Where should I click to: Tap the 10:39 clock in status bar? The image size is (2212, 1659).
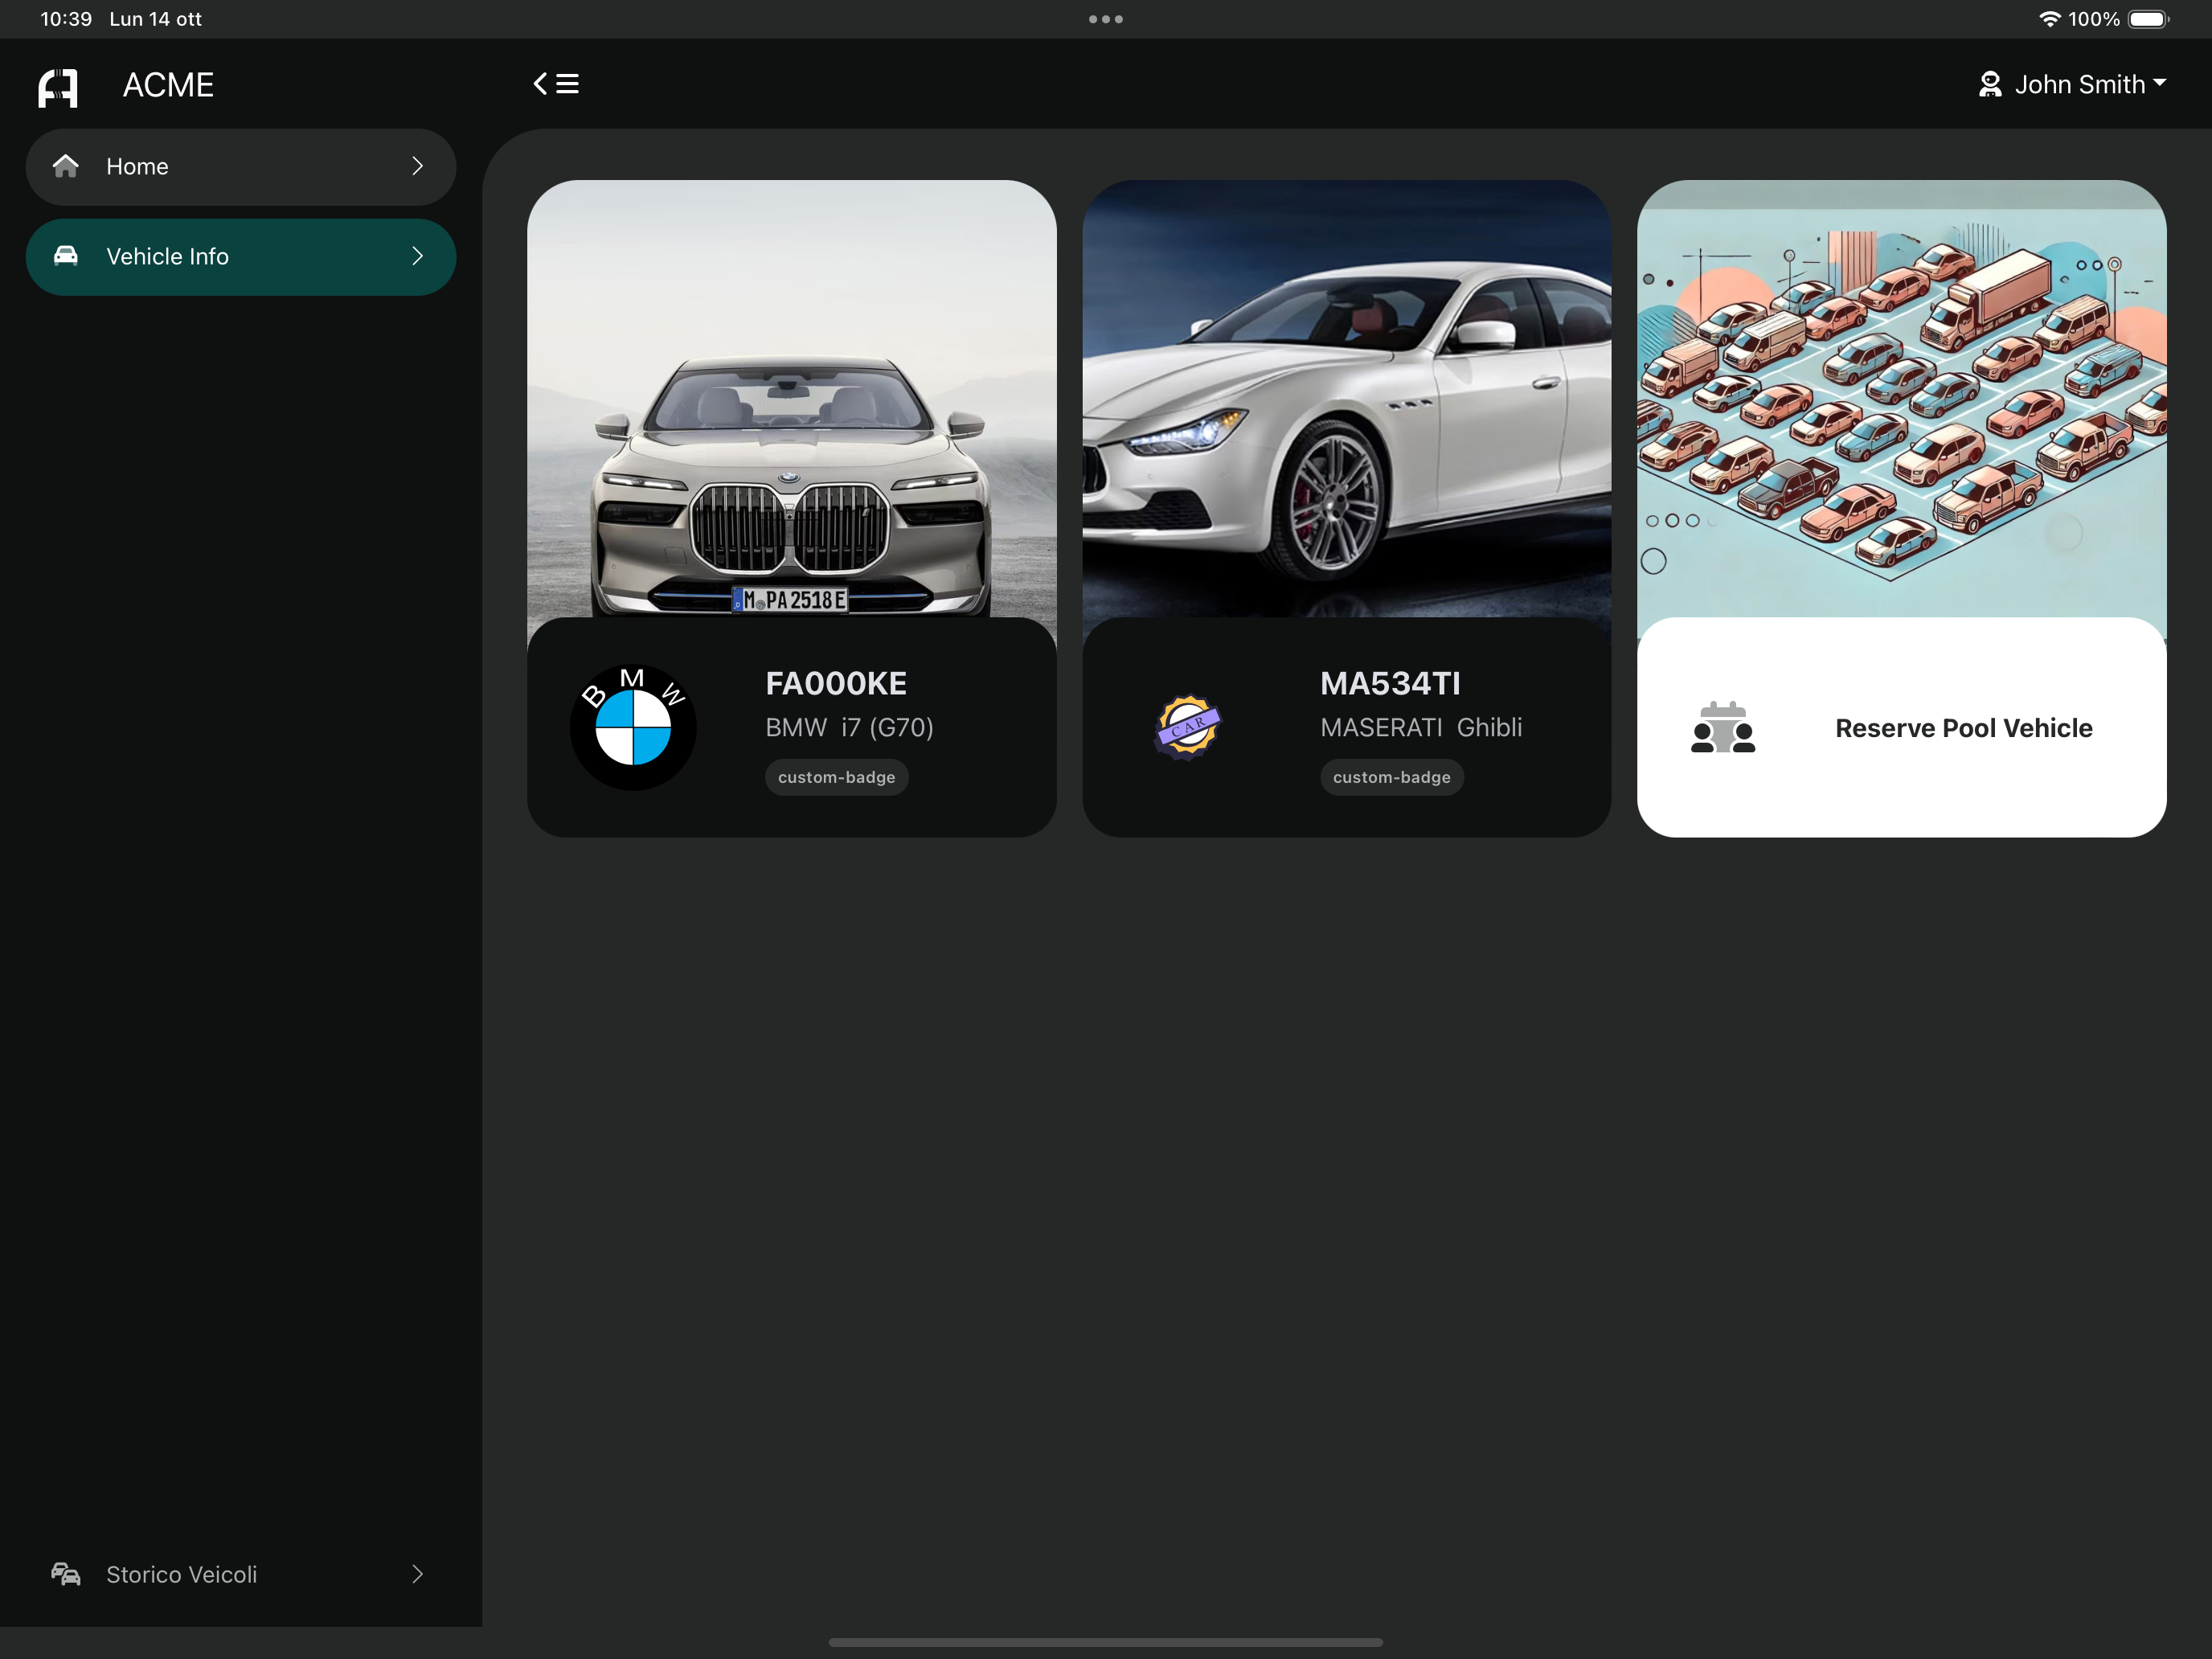pyautogui.click(x=66, y=19)
